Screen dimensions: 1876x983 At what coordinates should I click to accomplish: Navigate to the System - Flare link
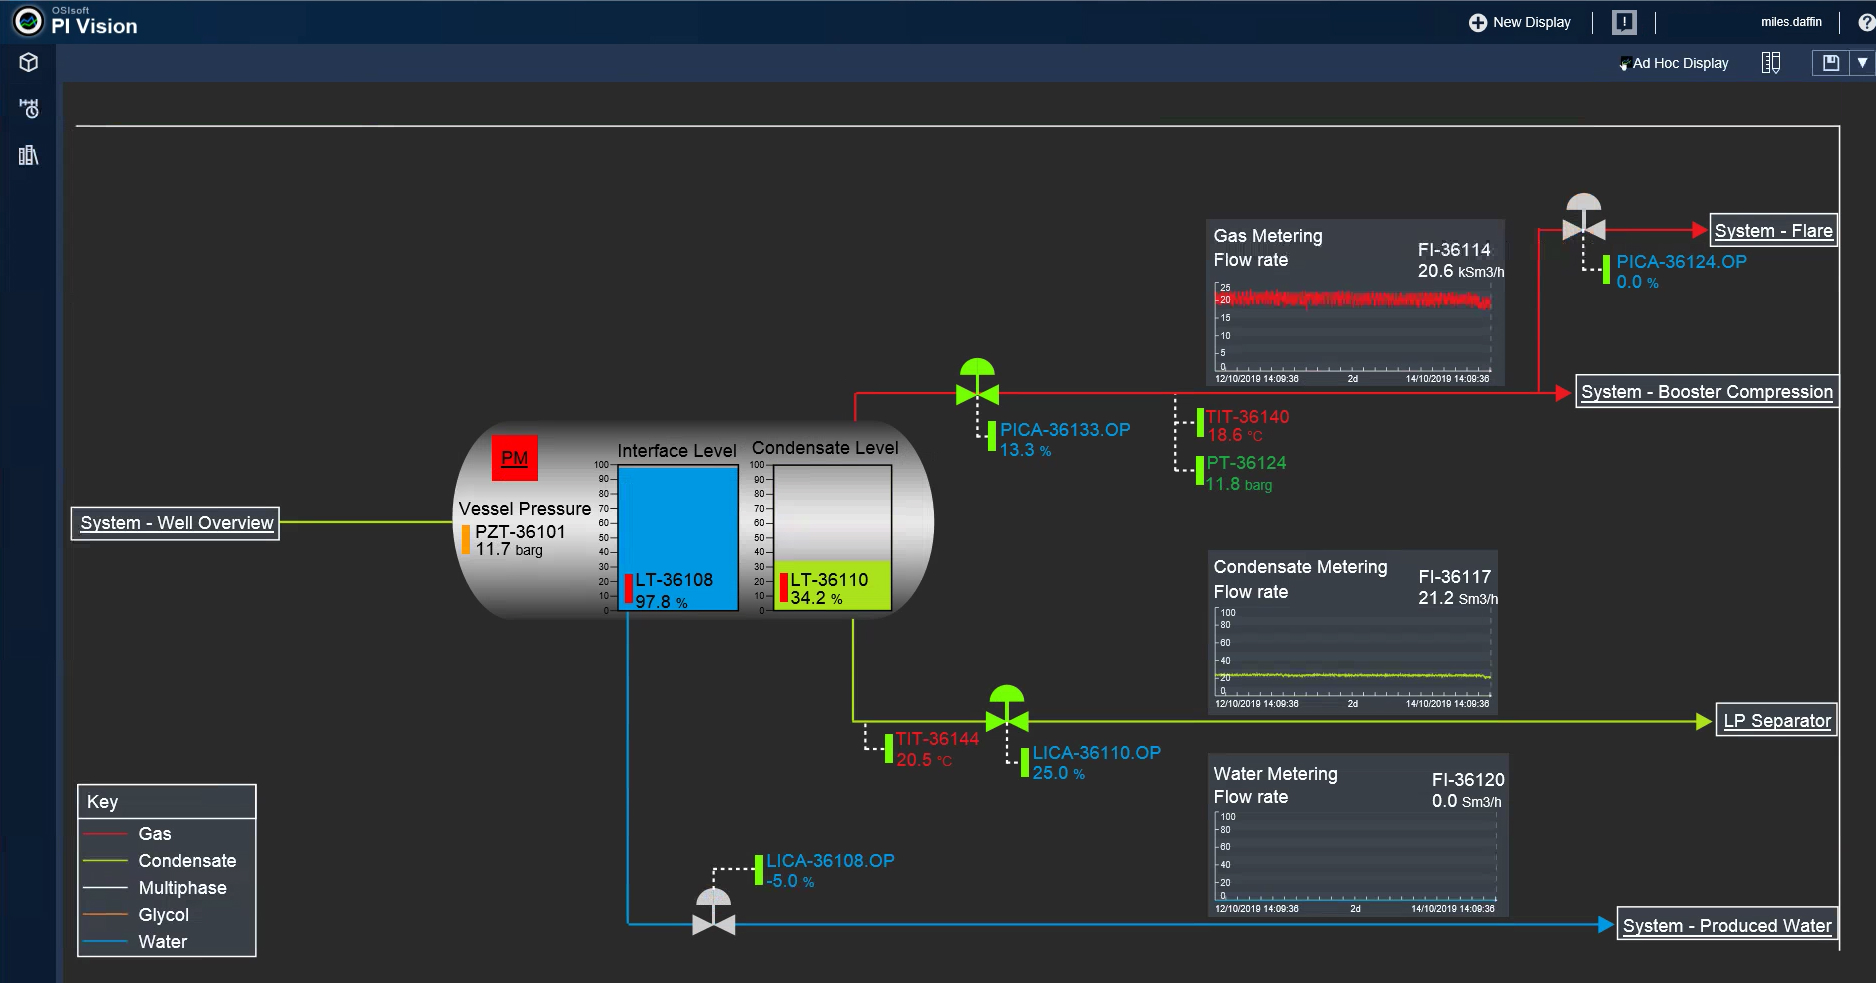[1773, 229]
